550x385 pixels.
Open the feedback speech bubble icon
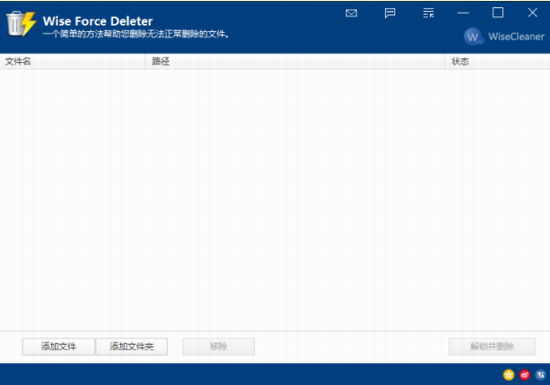[x=390, y=13]
